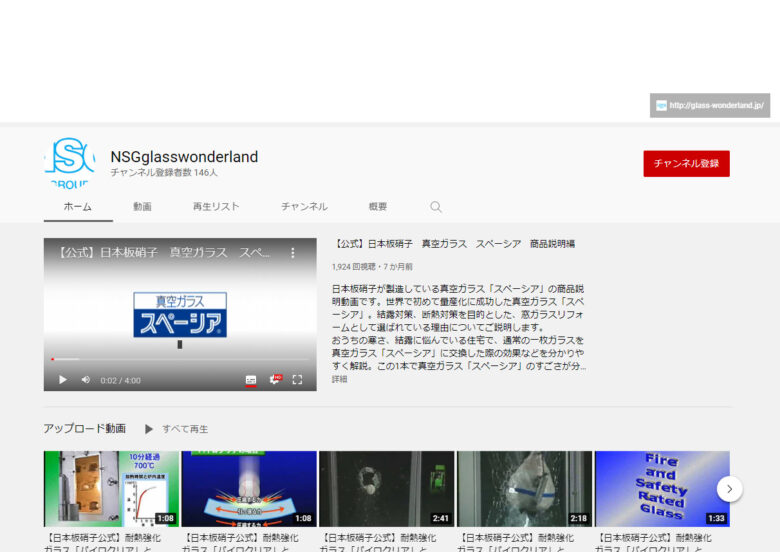This screenshot has width=780, height=552.
Task: Click the チャンネル登録者数 146人 text
Action: click(164, 173)
